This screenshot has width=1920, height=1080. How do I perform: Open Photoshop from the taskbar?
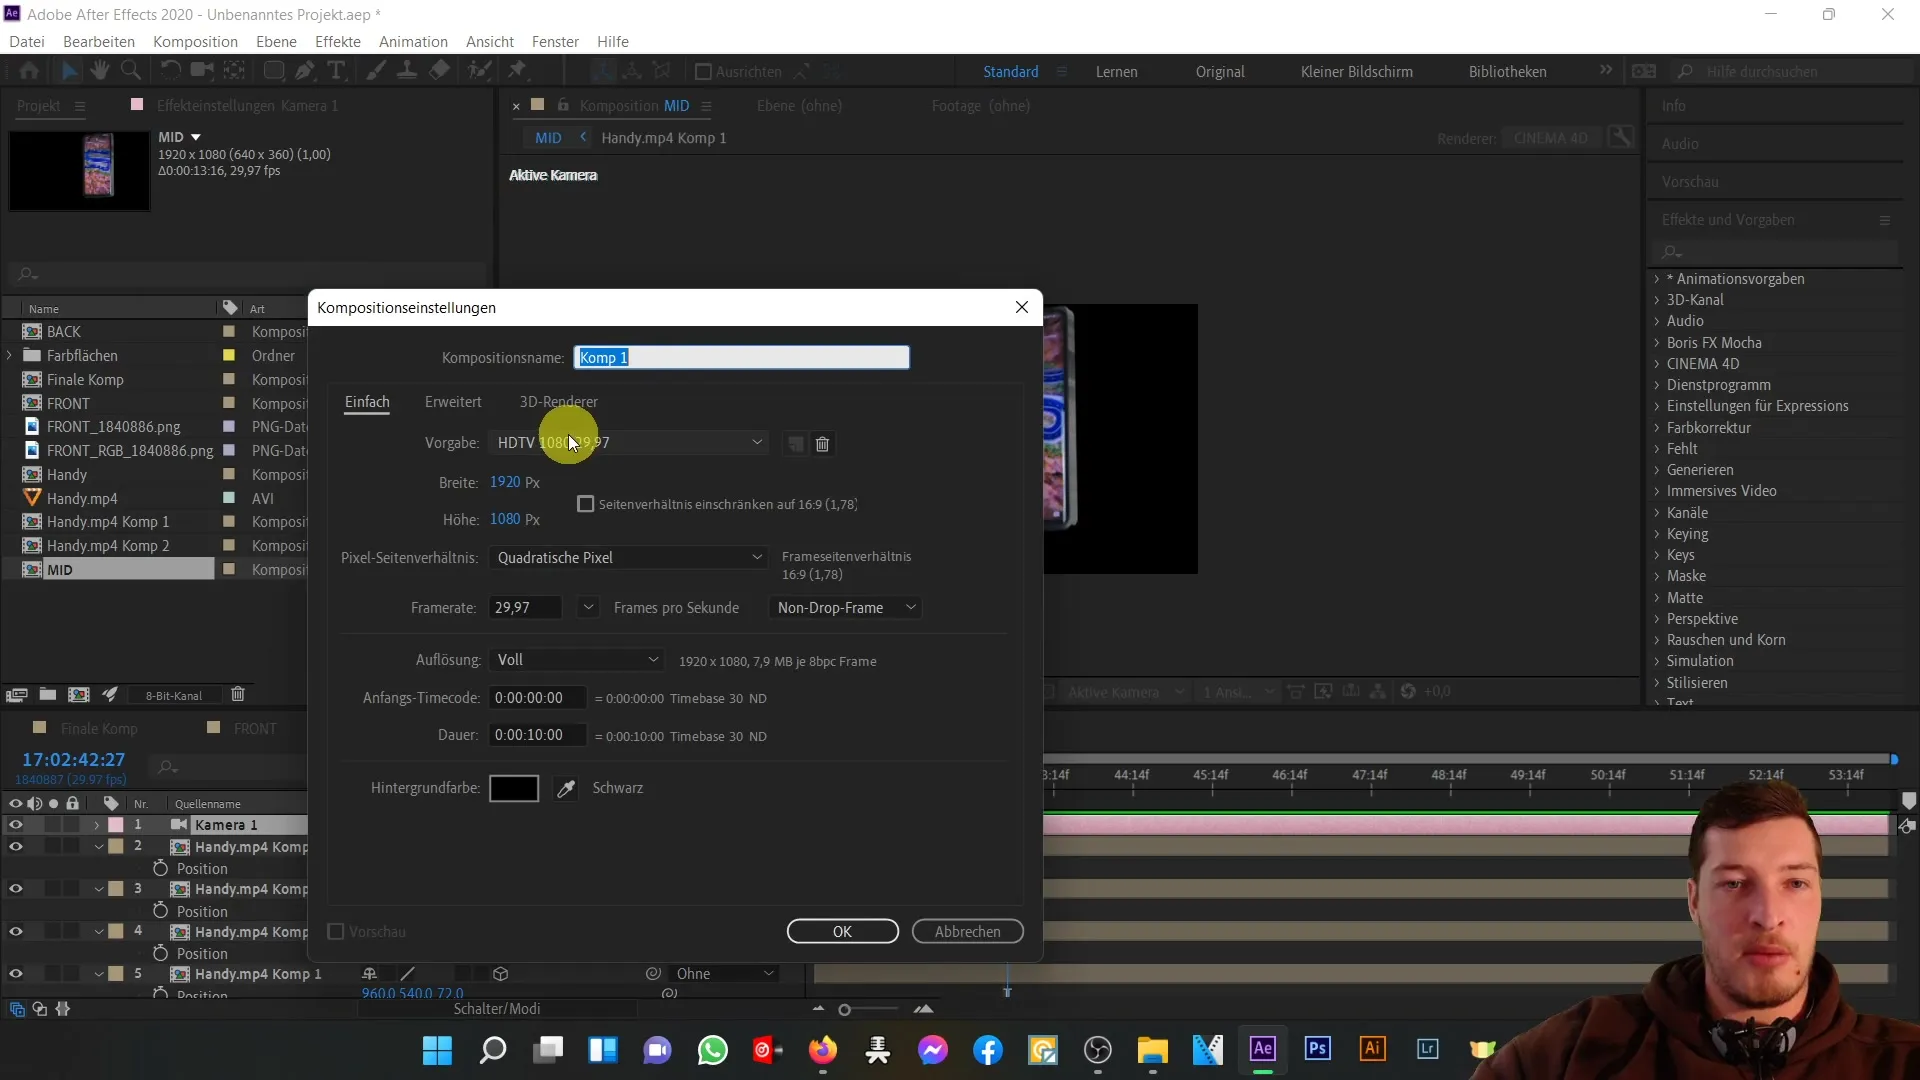pyautogui.click(x=1318, y=1049)
